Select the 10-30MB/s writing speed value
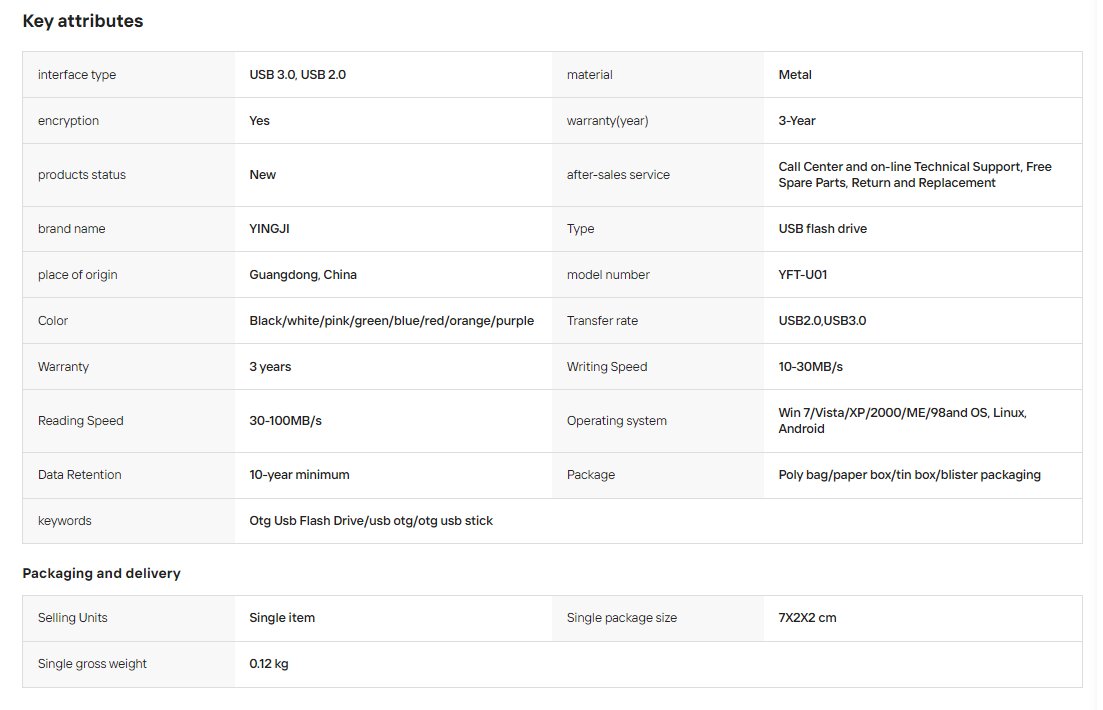Image resolution: width=1103 pixels, height=710 pixels. click(x=810, y=367)
